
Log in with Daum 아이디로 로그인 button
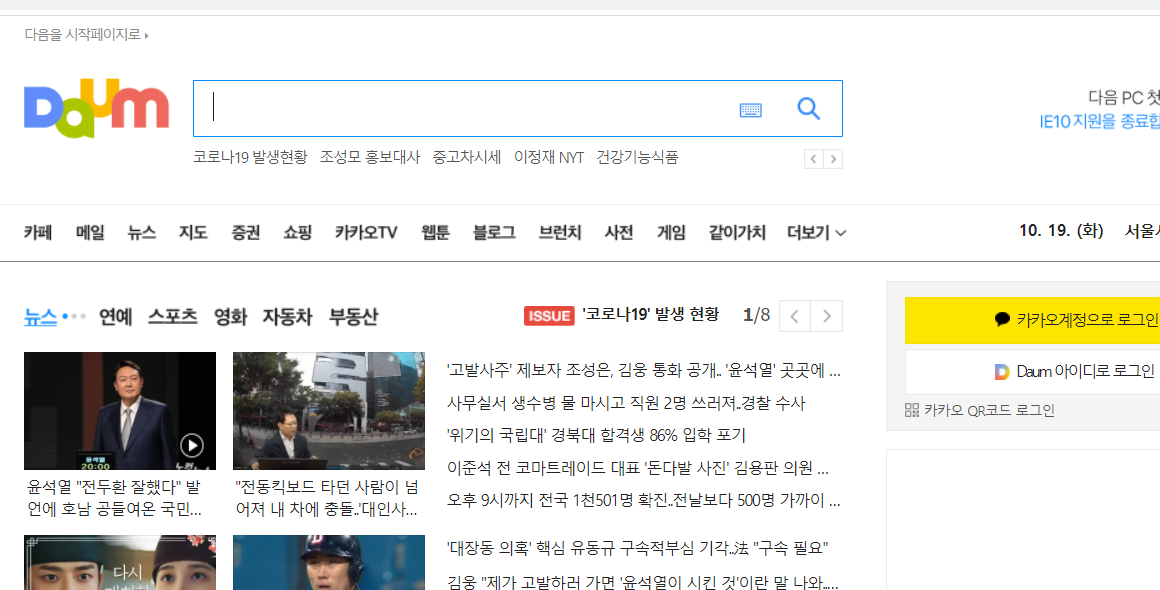1032,371
